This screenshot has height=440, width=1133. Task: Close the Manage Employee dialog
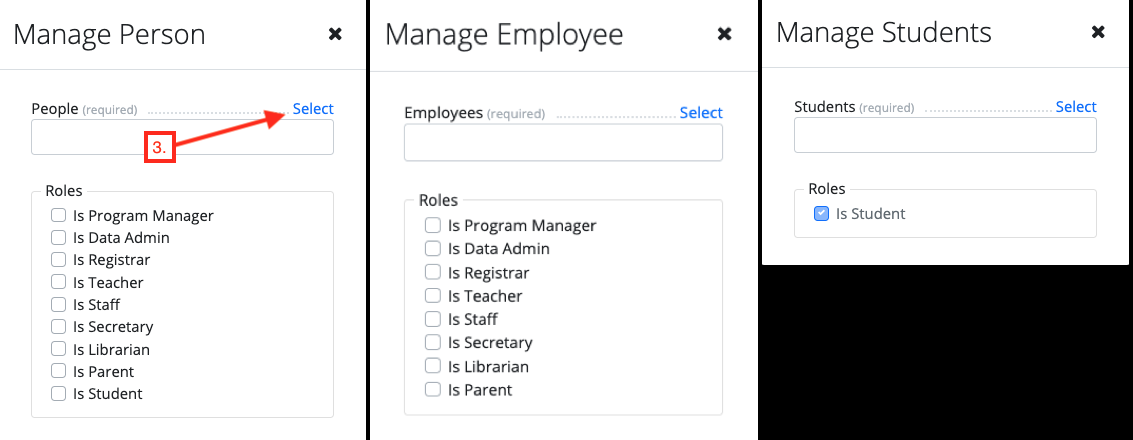pyautogui.click(x=725, y=34)
